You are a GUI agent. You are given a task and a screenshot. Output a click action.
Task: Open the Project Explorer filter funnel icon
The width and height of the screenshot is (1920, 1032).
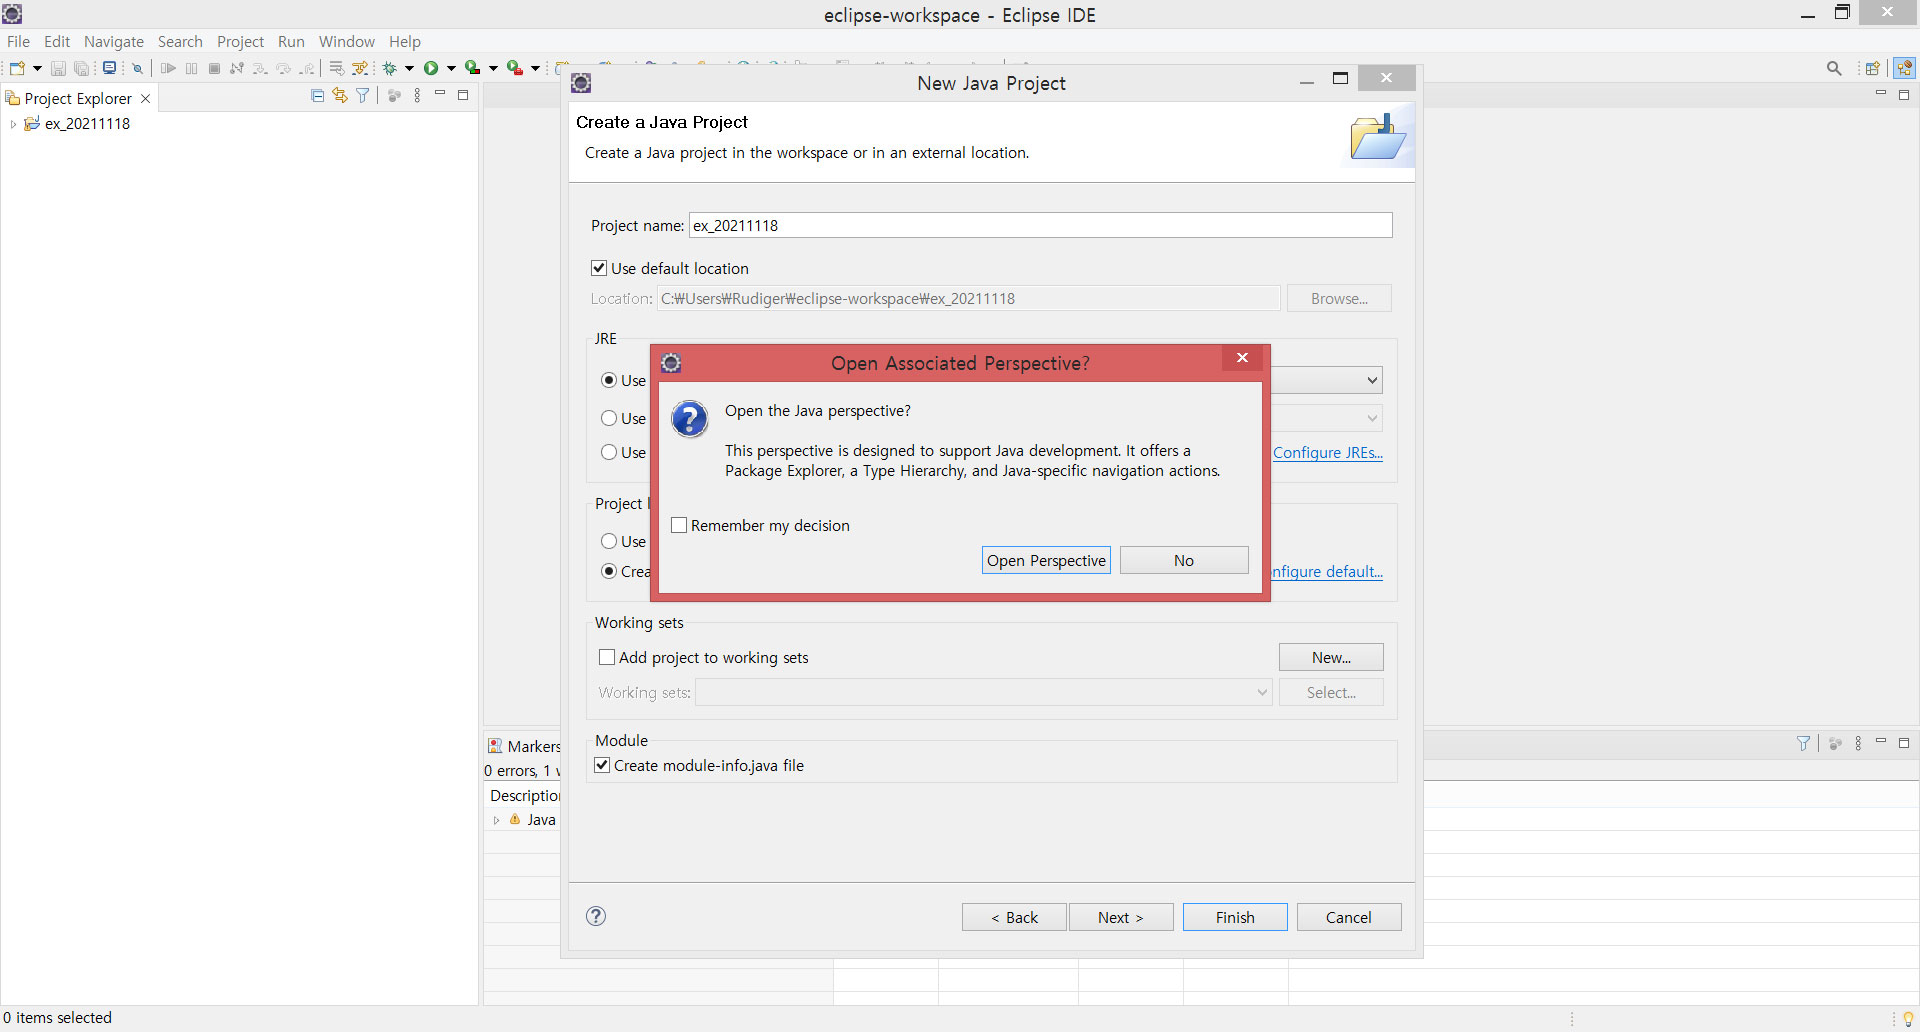[x=363, y=96]
